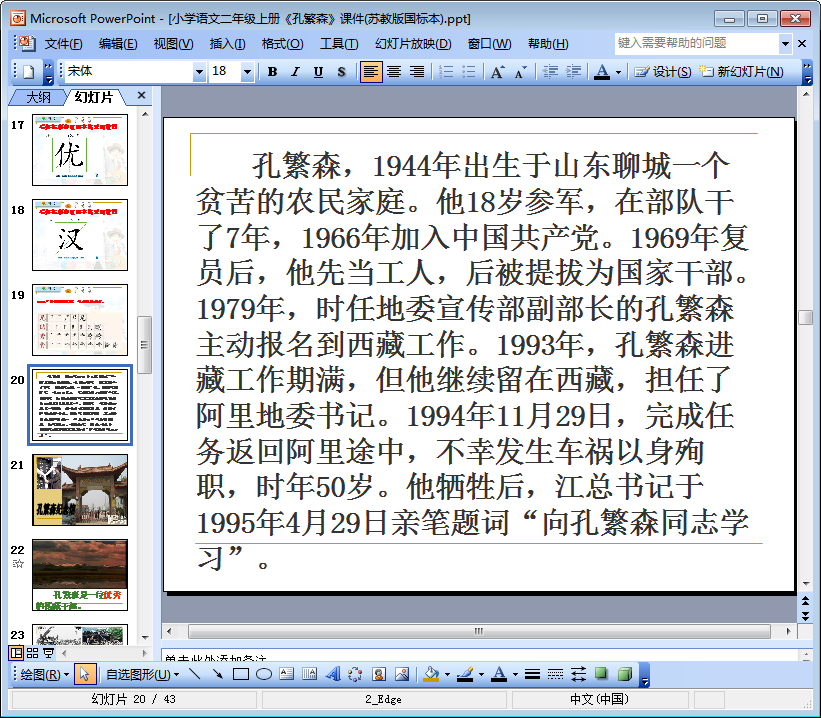Viewport: 821px width, 718px height.
Task: Insert a vertical text box
Action: (x=309, y=674)
